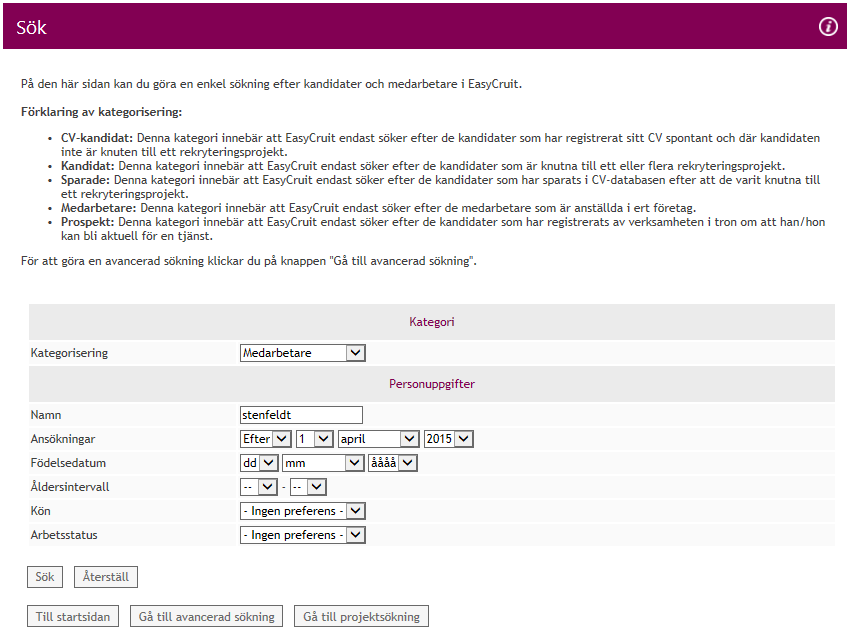The width and height of the screenshot is (847, 633).
Task: Open the Arbetsstatus preference dropdown
Action: (302, 535)
